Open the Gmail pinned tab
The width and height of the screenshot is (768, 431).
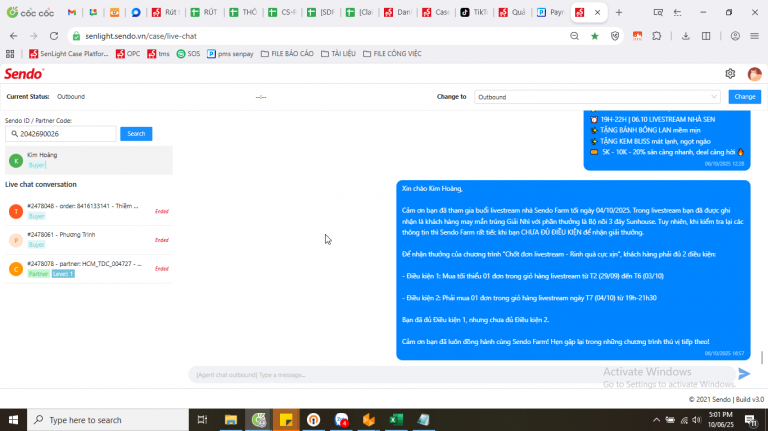click(x=72, y=12)
